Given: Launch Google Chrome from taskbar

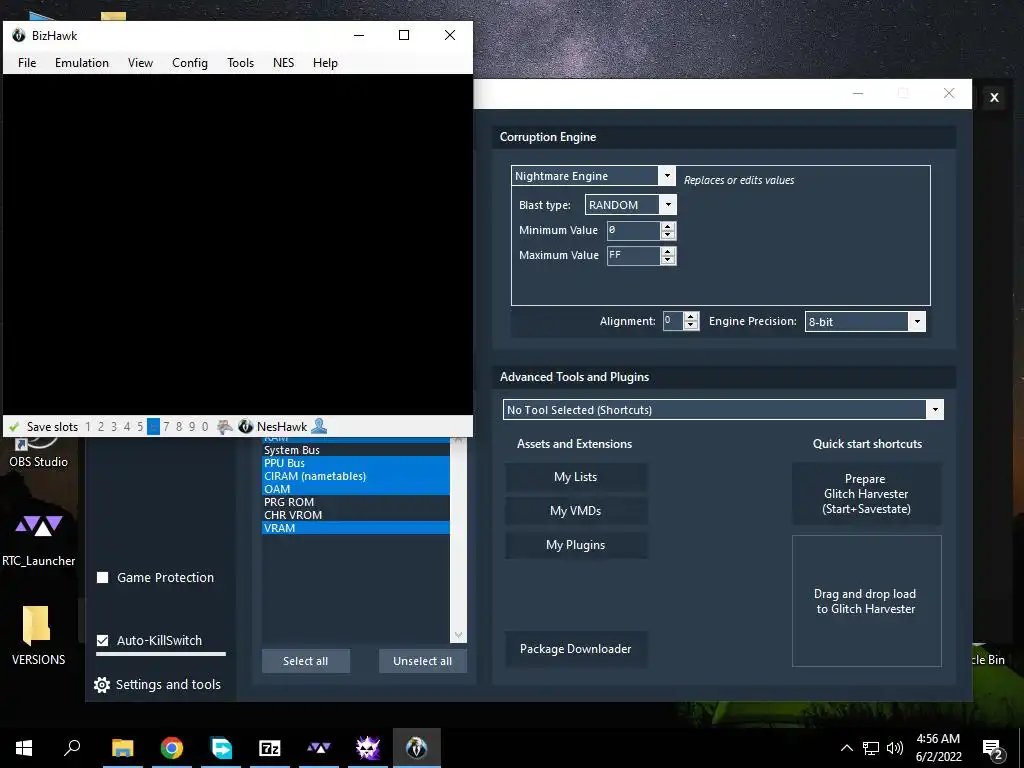Looking at the screenshot, I should tap(172, 748).
